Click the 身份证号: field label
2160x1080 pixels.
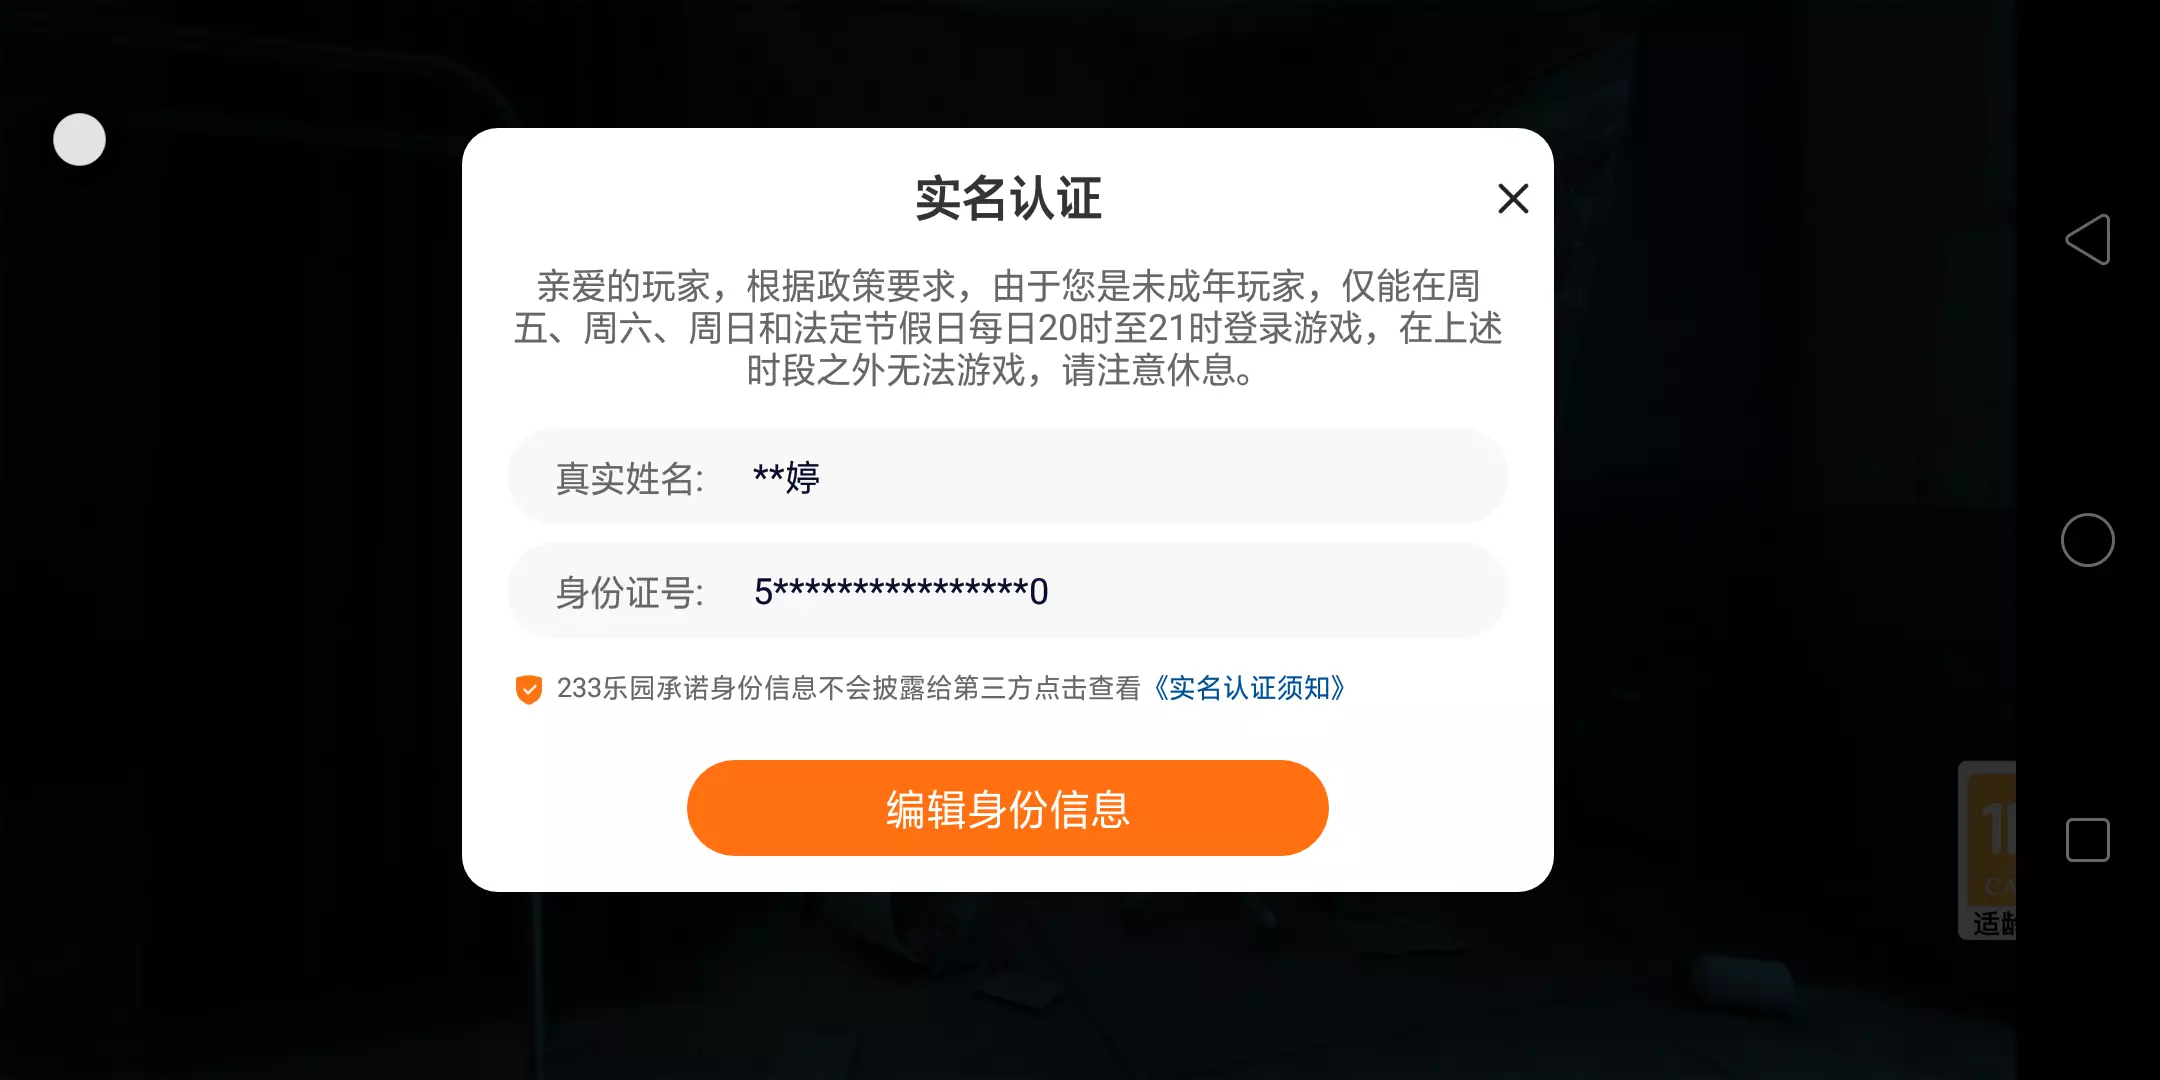coord(630,592)
